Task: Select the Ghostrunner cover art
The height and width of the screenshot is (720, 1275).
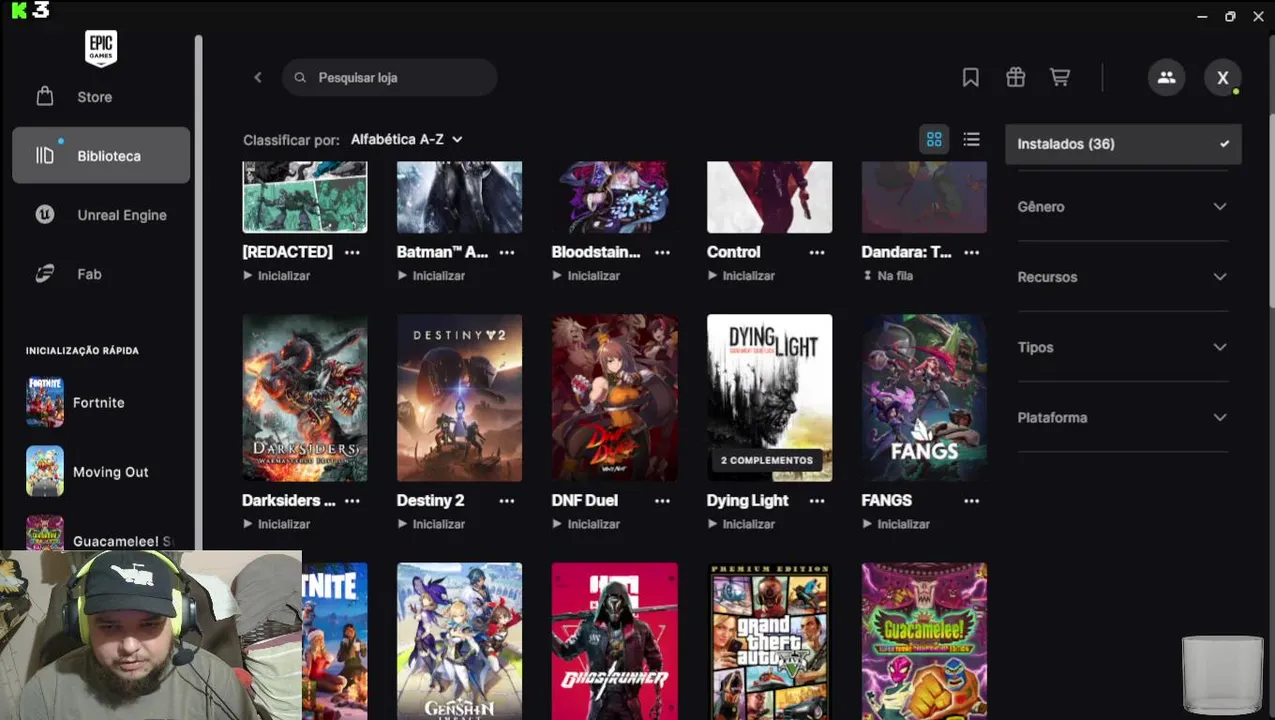Action: click(615, 641)
